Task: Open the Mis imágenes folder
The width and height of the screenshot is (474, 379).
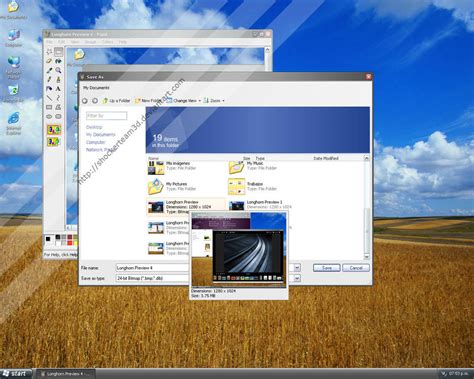Action: pos(172,168)
